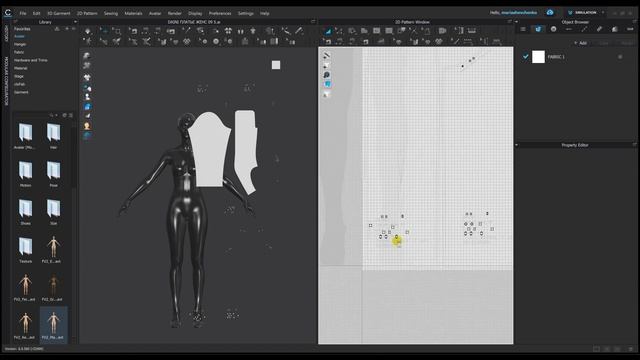
Task: Click the first icon in 3D toolbar's second row
Action: point(87,41)
